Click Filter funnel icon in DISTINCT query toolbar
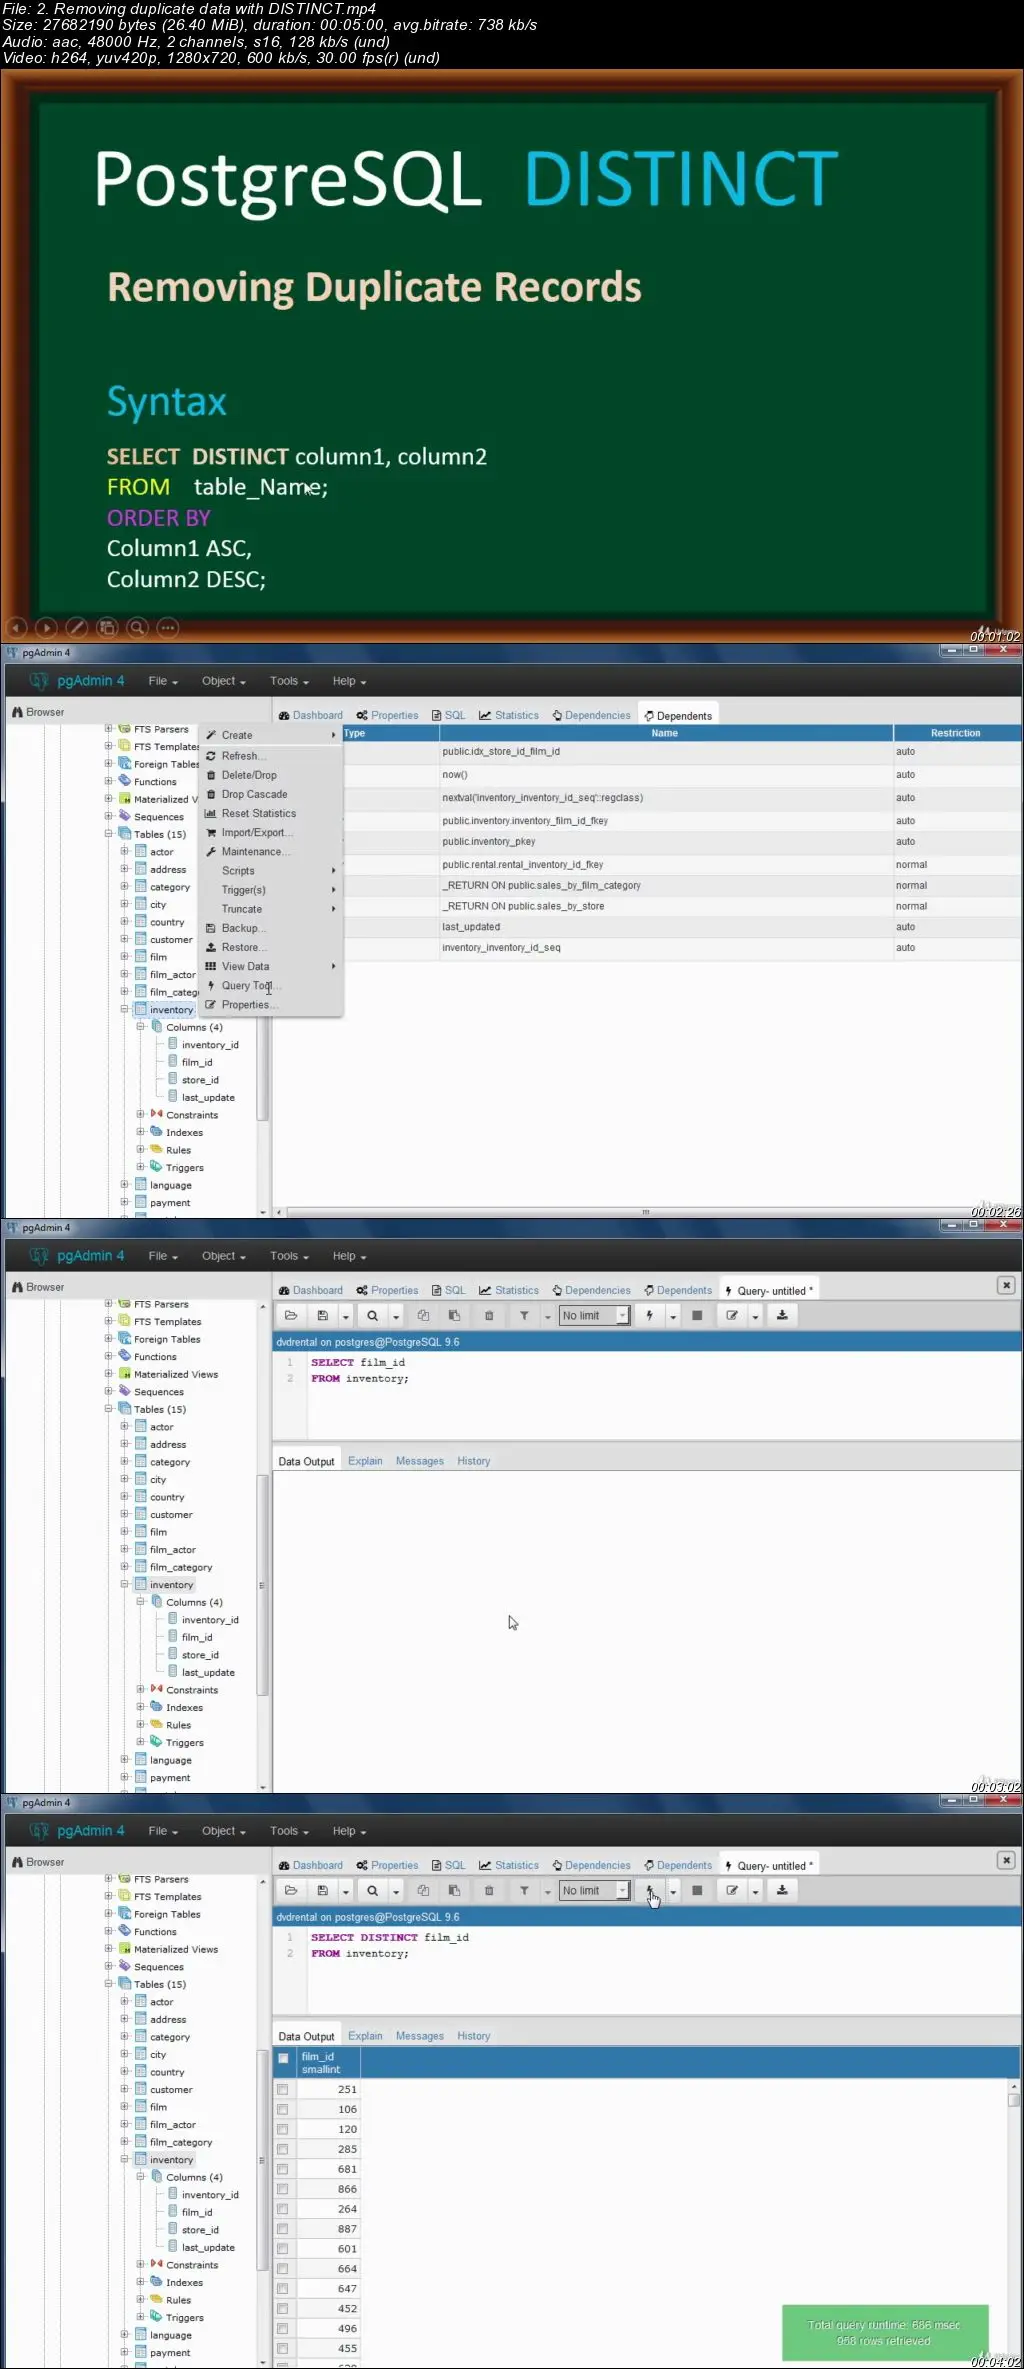1024x2369 pixels. [x=524, y=1890]
